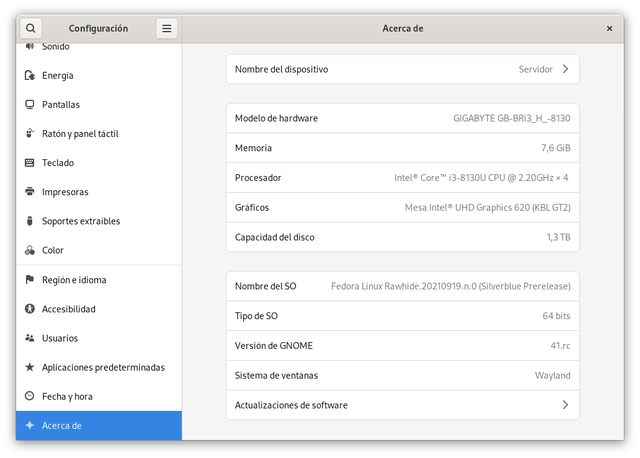The width and height of the screenshot is (640, 458).
Task: Click the Sistema de ventanas label
Action: 276,375
